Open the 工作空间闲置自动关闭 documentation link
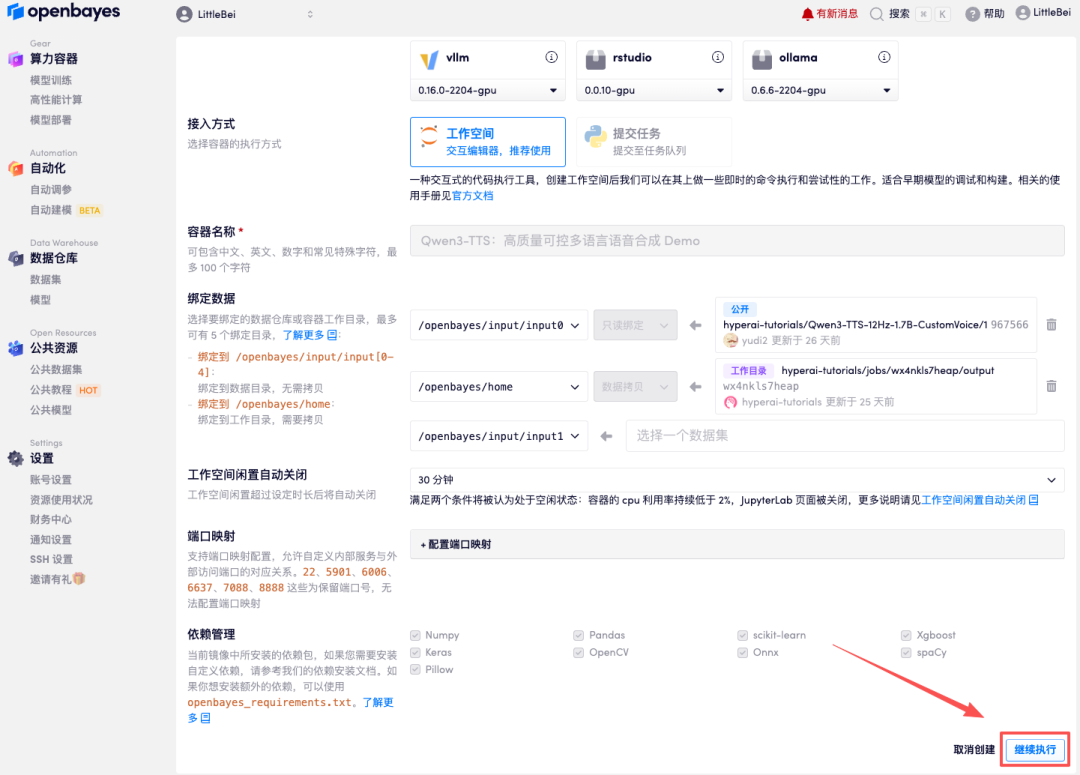 coord(979,500)
